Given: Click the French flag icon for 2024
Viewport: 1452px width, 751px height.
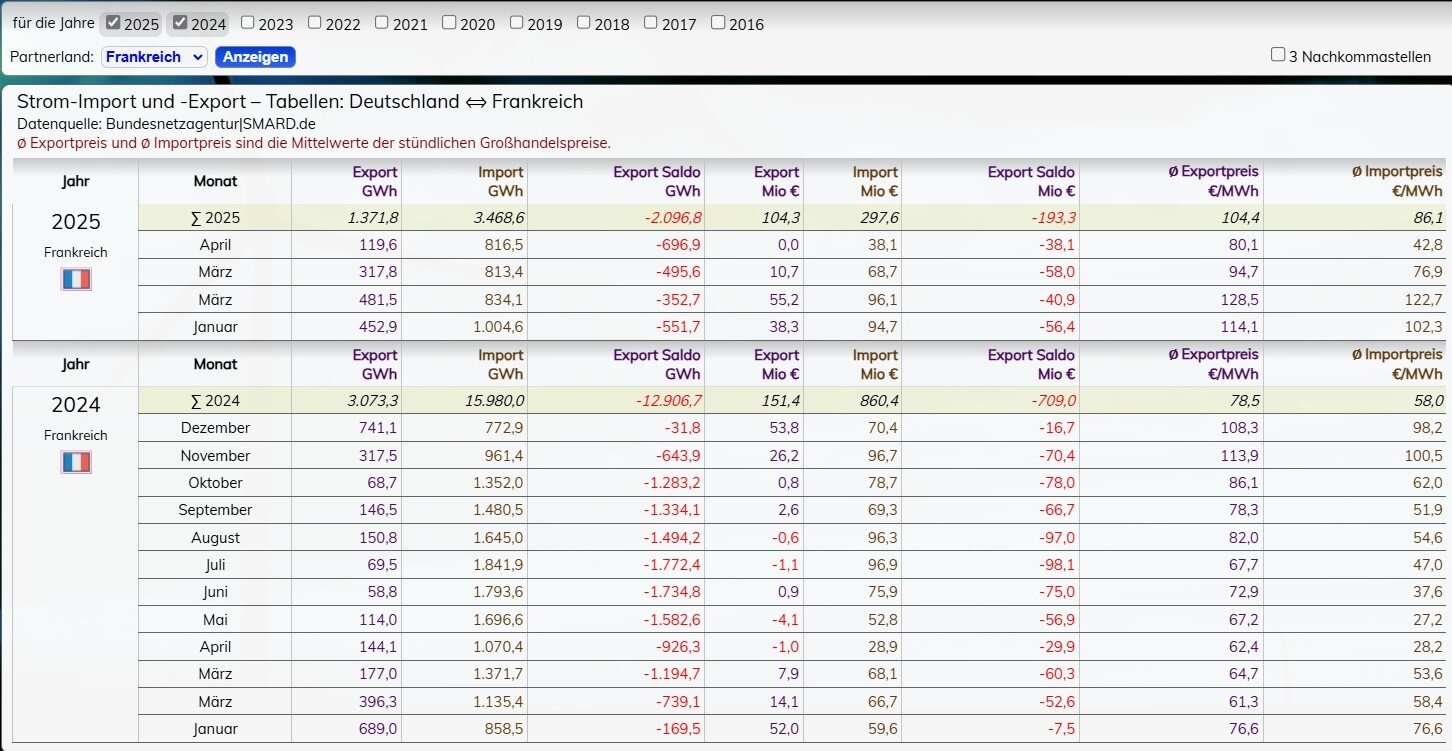Looking at the screenshot, I should pos(76,462).
